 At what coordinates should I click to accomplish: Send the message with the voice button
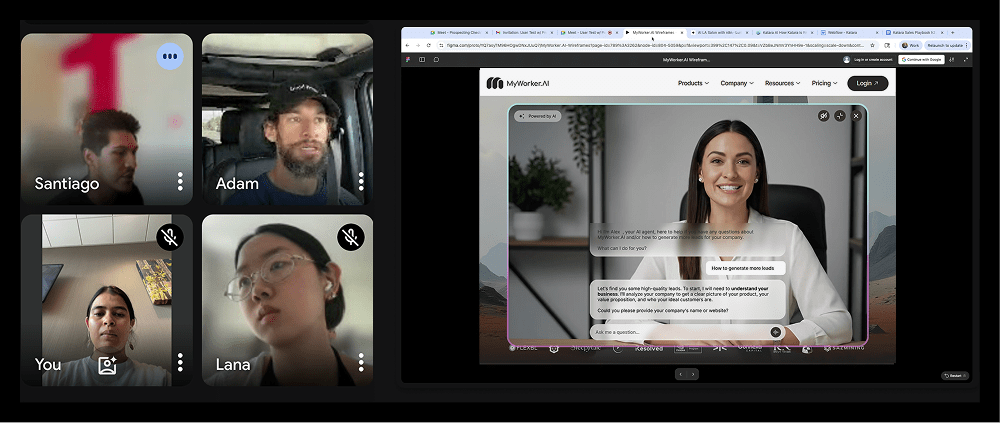point(775,332)
